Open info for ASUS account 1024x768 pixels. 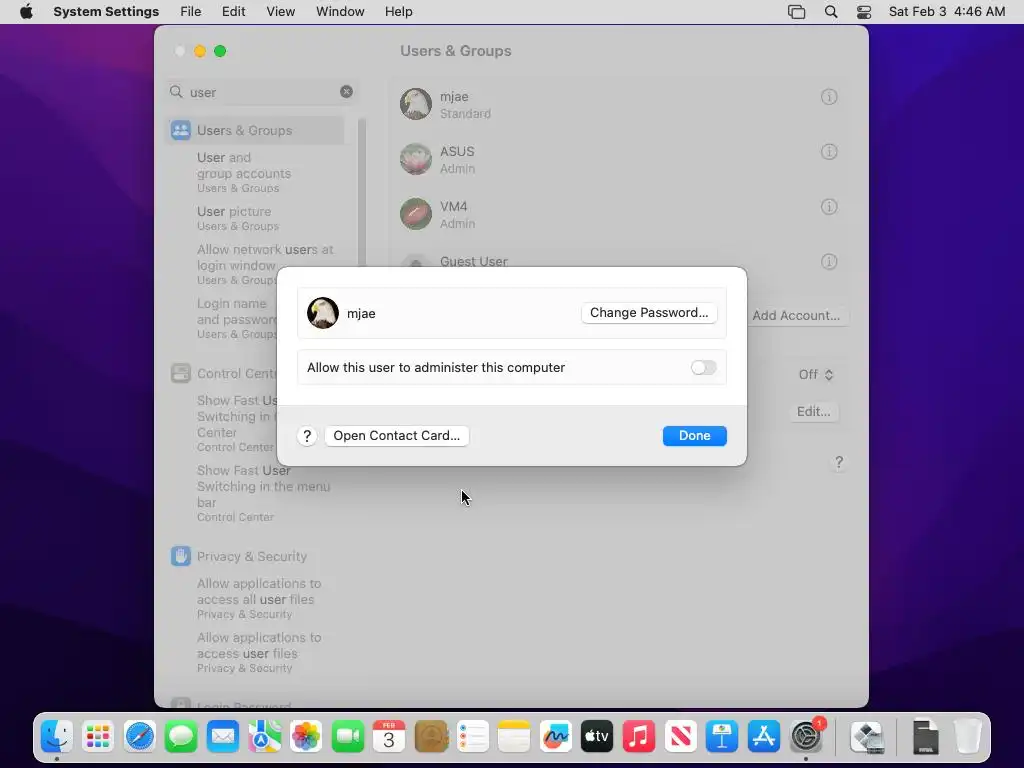tap(829, 152)
